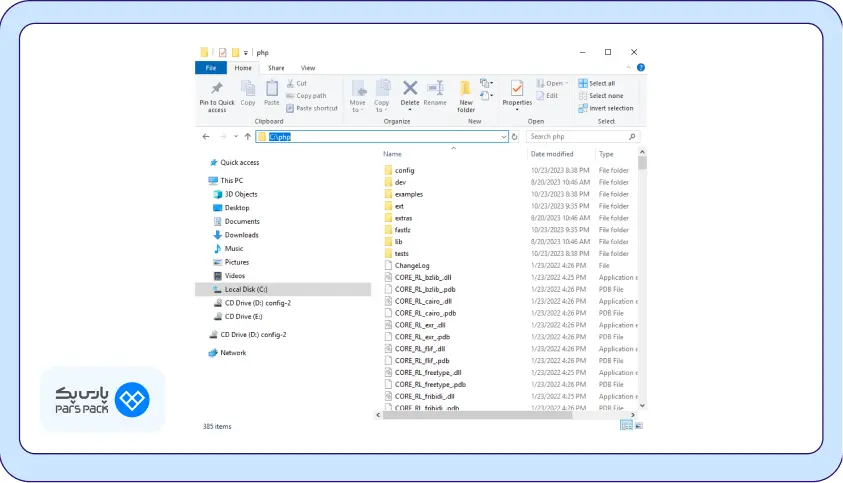Select This PC in navigation pane
This screenshot has width=843, height=483.
tap(226, 180)
